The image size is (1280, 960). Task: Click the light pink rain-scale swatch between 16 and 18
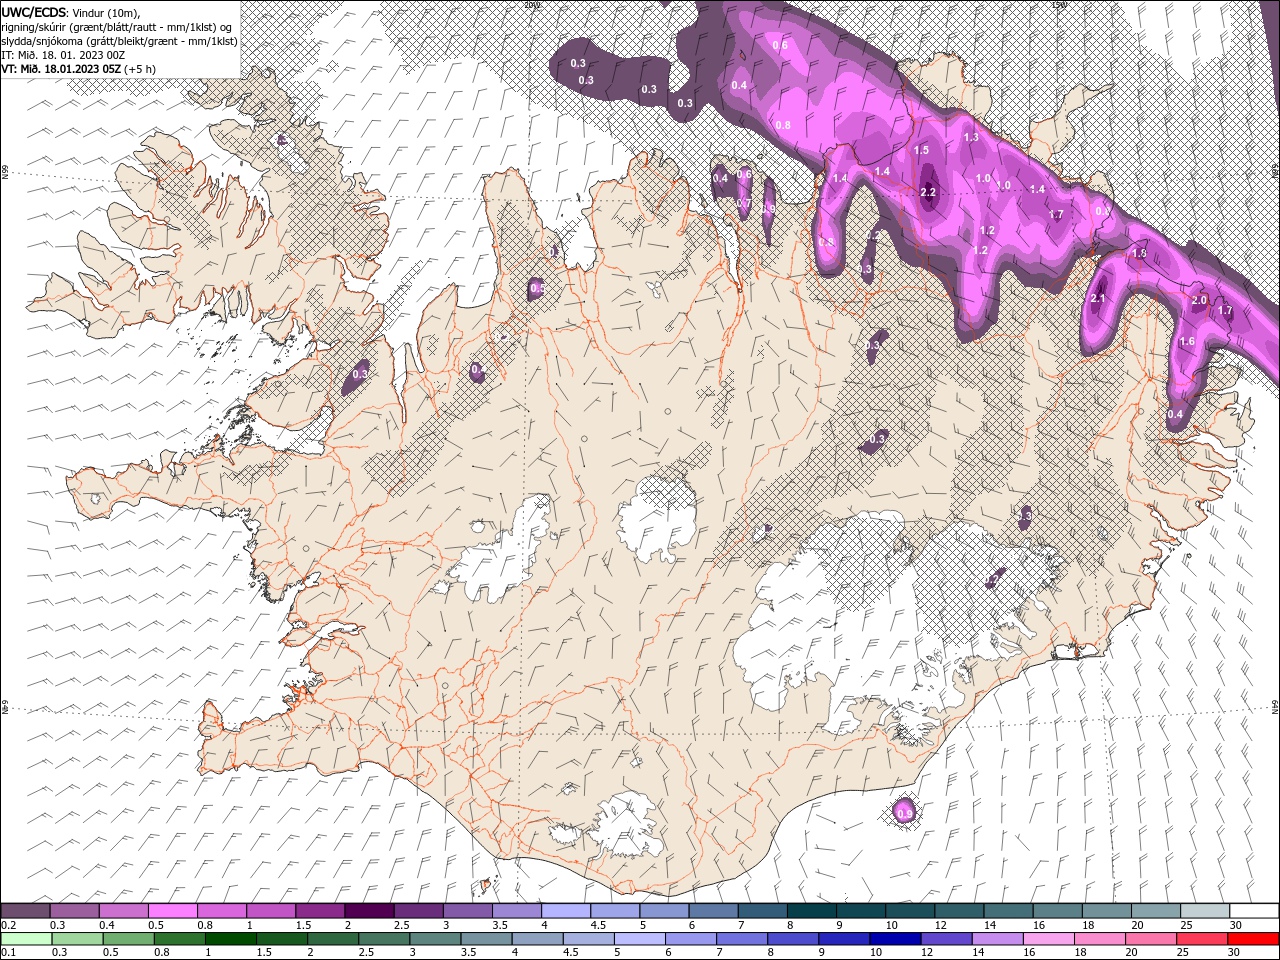click(x=1048, y=939)
